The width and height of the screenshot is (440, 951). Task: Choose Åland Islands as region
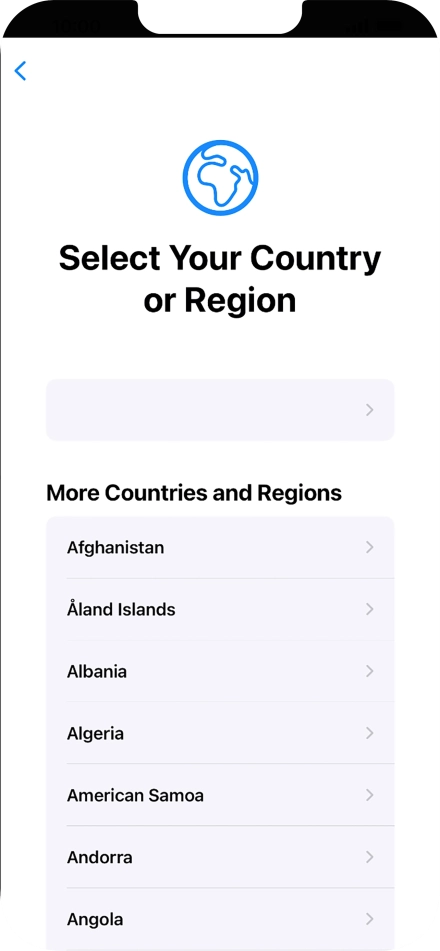coord(220,610)
